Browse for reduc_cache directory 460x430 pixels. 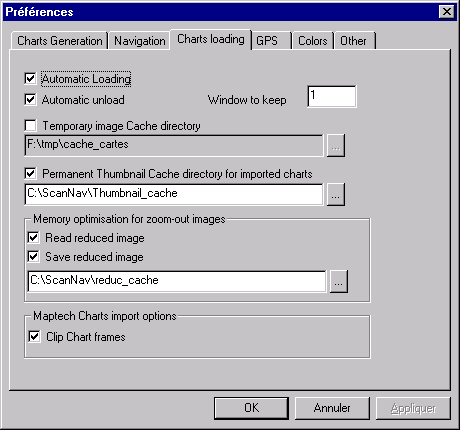(339, 282)
